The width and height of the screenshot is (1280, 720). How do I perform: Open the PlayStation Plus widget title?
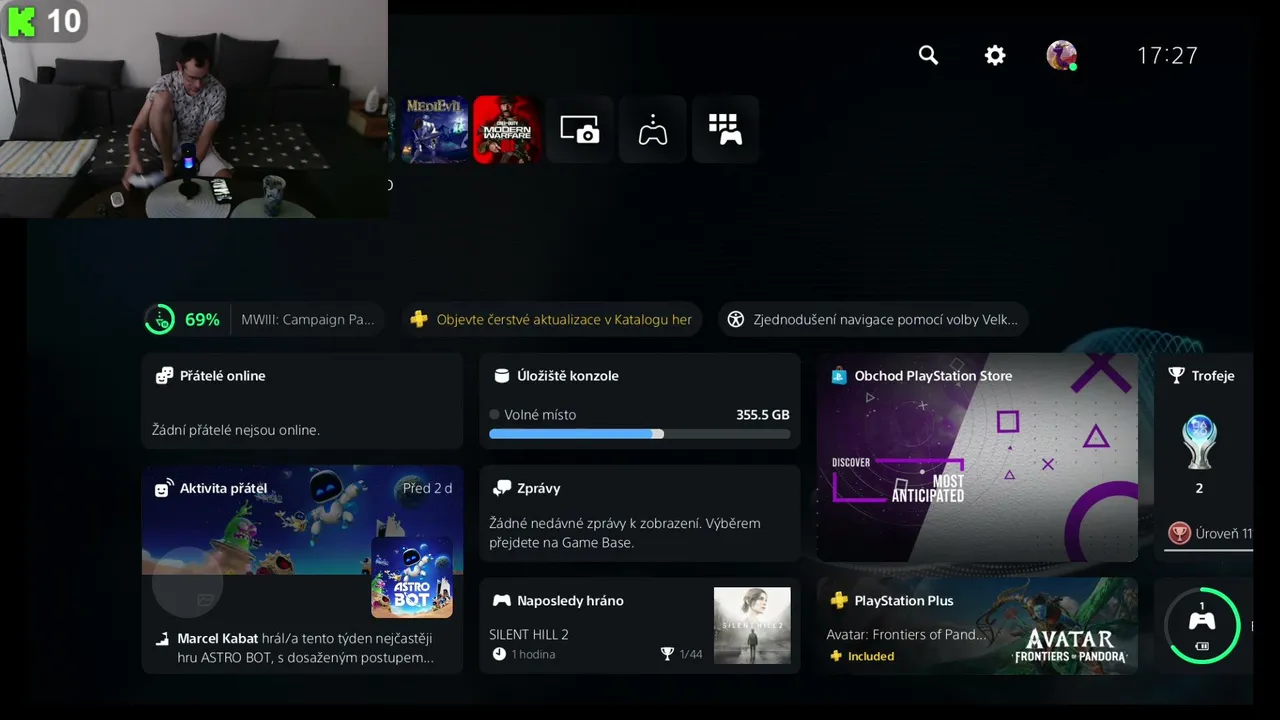(x=903, y=601)
